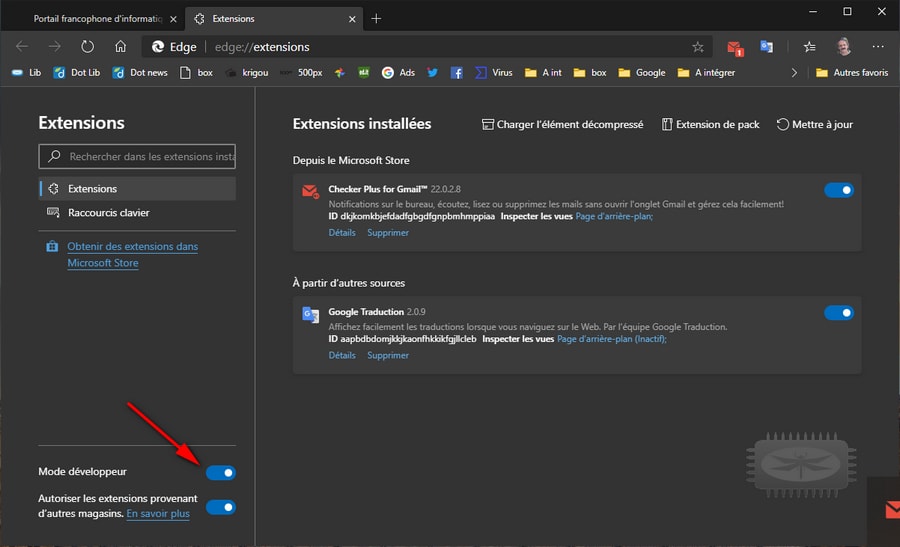Open the Settings and more ellipsis menu

[878, 46]
